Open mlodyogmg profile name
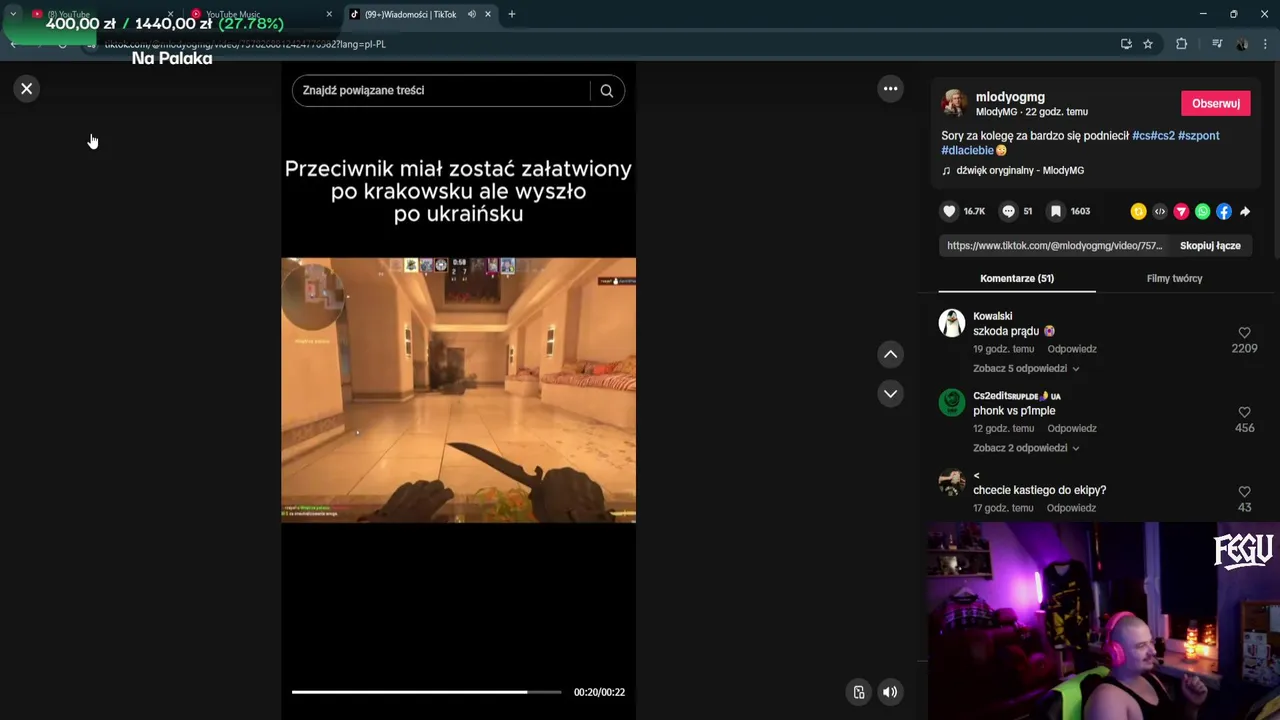Image resolution: width=1280 pixels, height=720 pixels. 1010,97
